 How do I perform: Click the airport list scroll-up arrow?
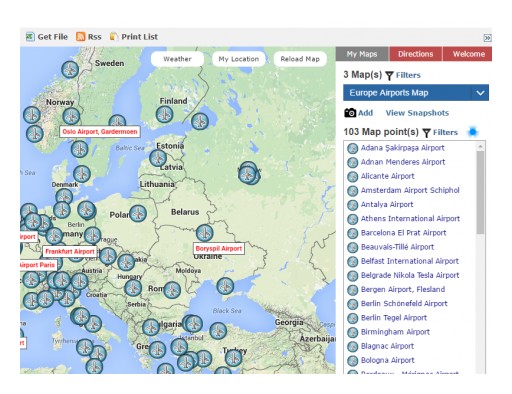(480, 146)
